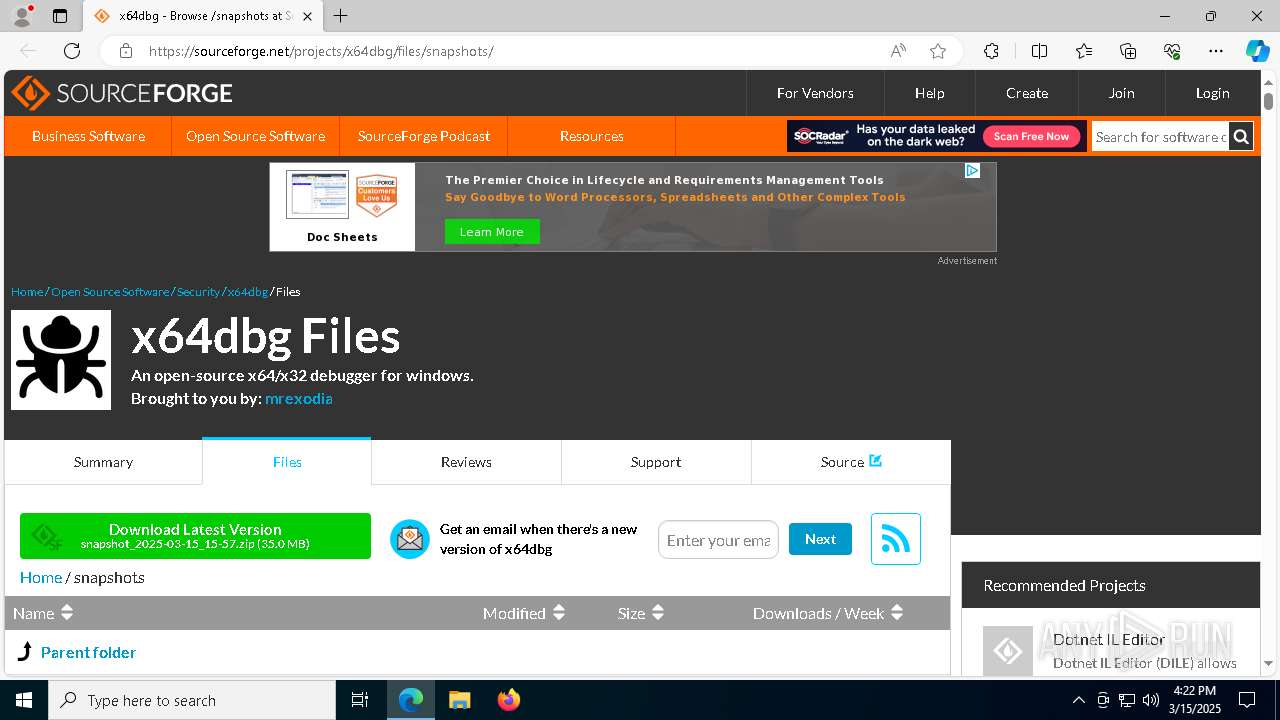Click the Create link

coord(1027,93)
